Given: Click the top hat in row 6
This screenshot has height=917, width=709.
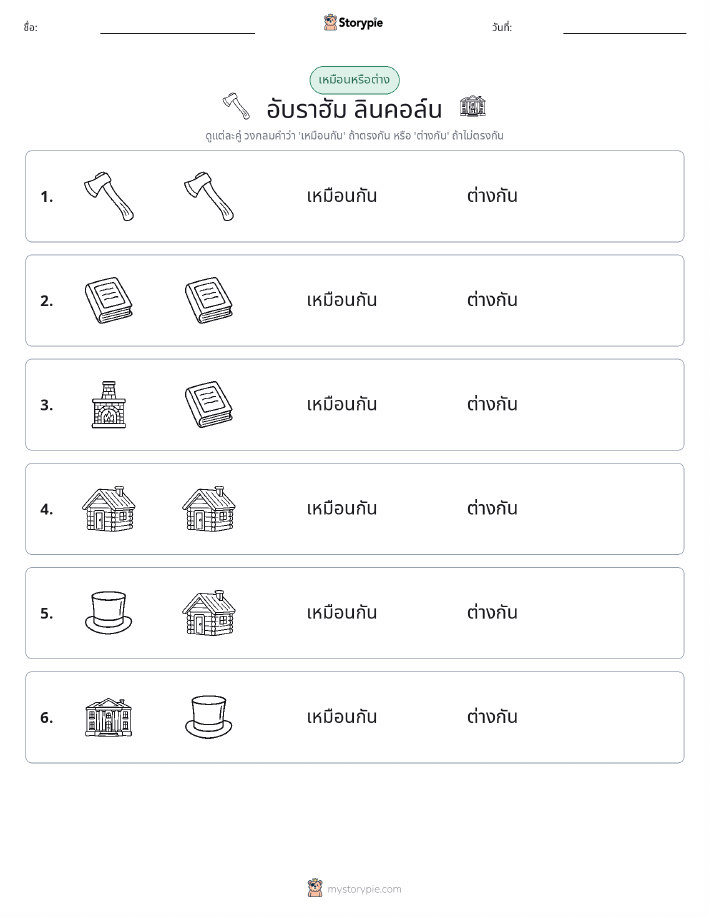Looking at the screenshot, I should (209, 717).
